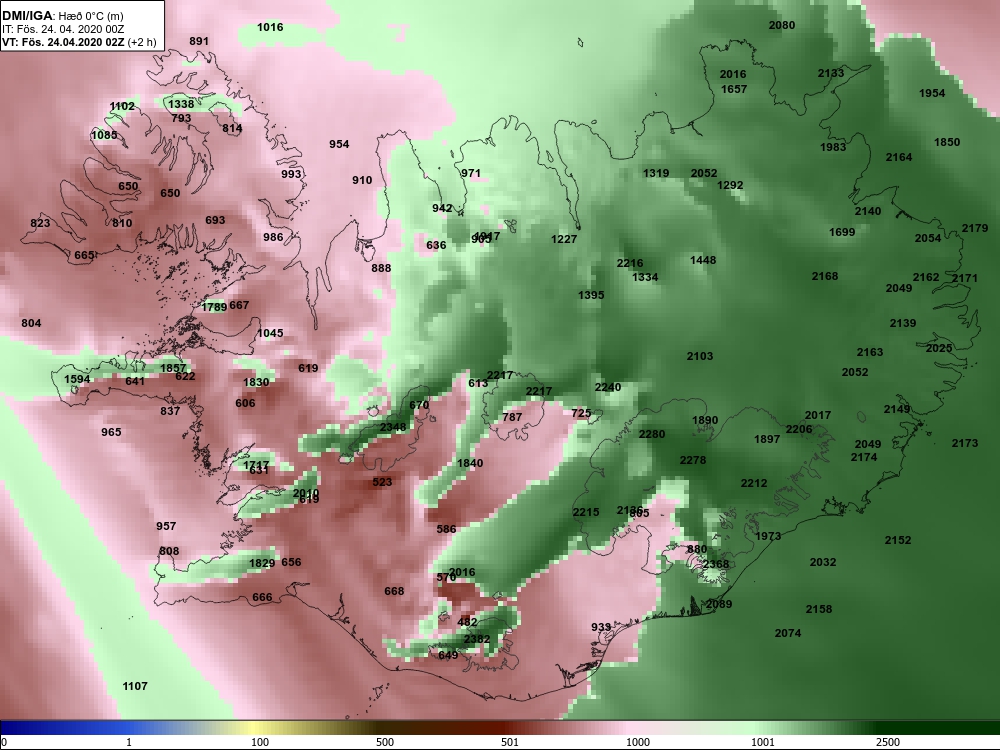The height and width of the screenshot is (750, 1000).
Task: Click the 971 value label
Action: tap(471, 173)
